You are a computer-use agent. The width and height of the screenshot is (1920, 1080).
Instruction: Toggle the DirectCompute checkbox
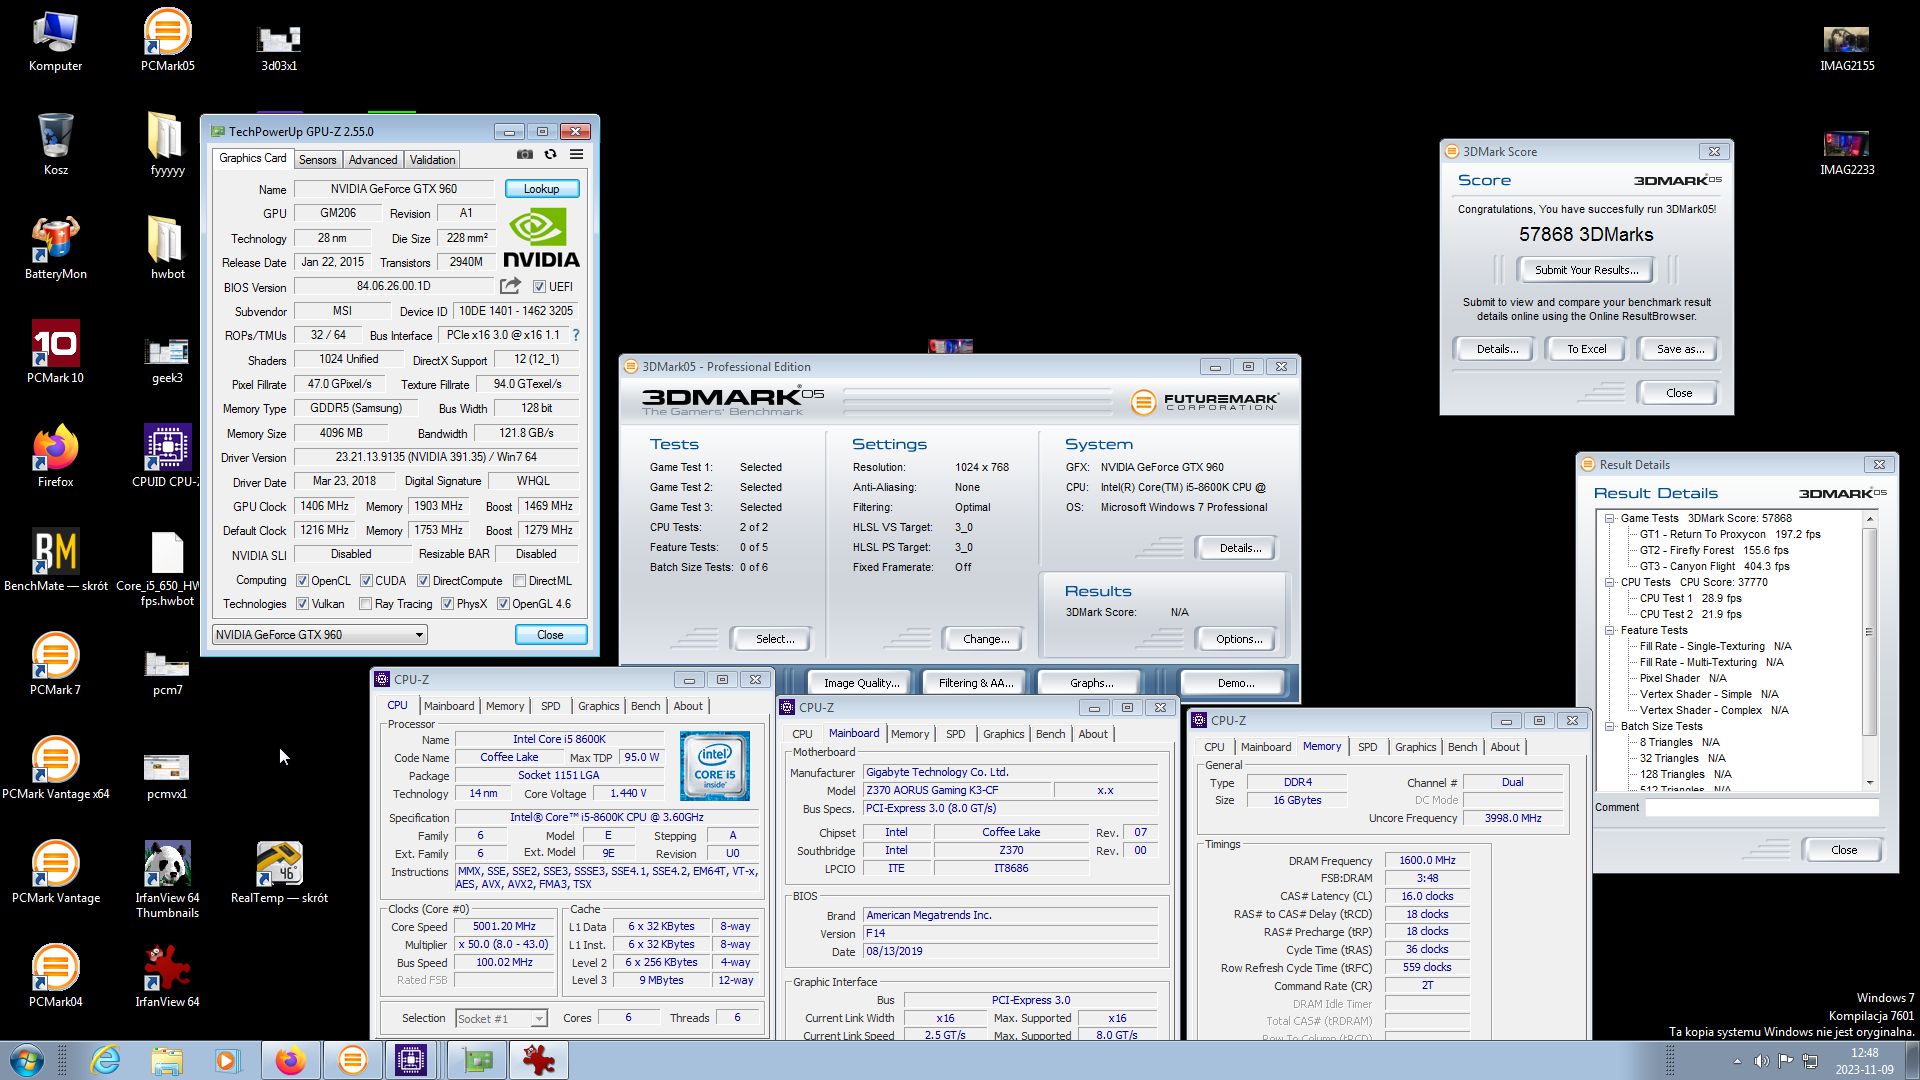tap(424, 581)
